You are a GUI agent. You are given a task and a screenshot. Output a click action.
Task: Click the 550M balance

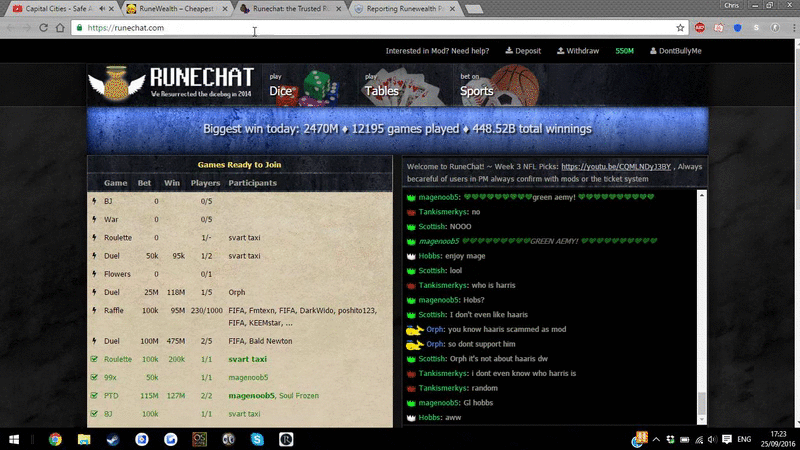pyautogui.click(x=624, y=51)
